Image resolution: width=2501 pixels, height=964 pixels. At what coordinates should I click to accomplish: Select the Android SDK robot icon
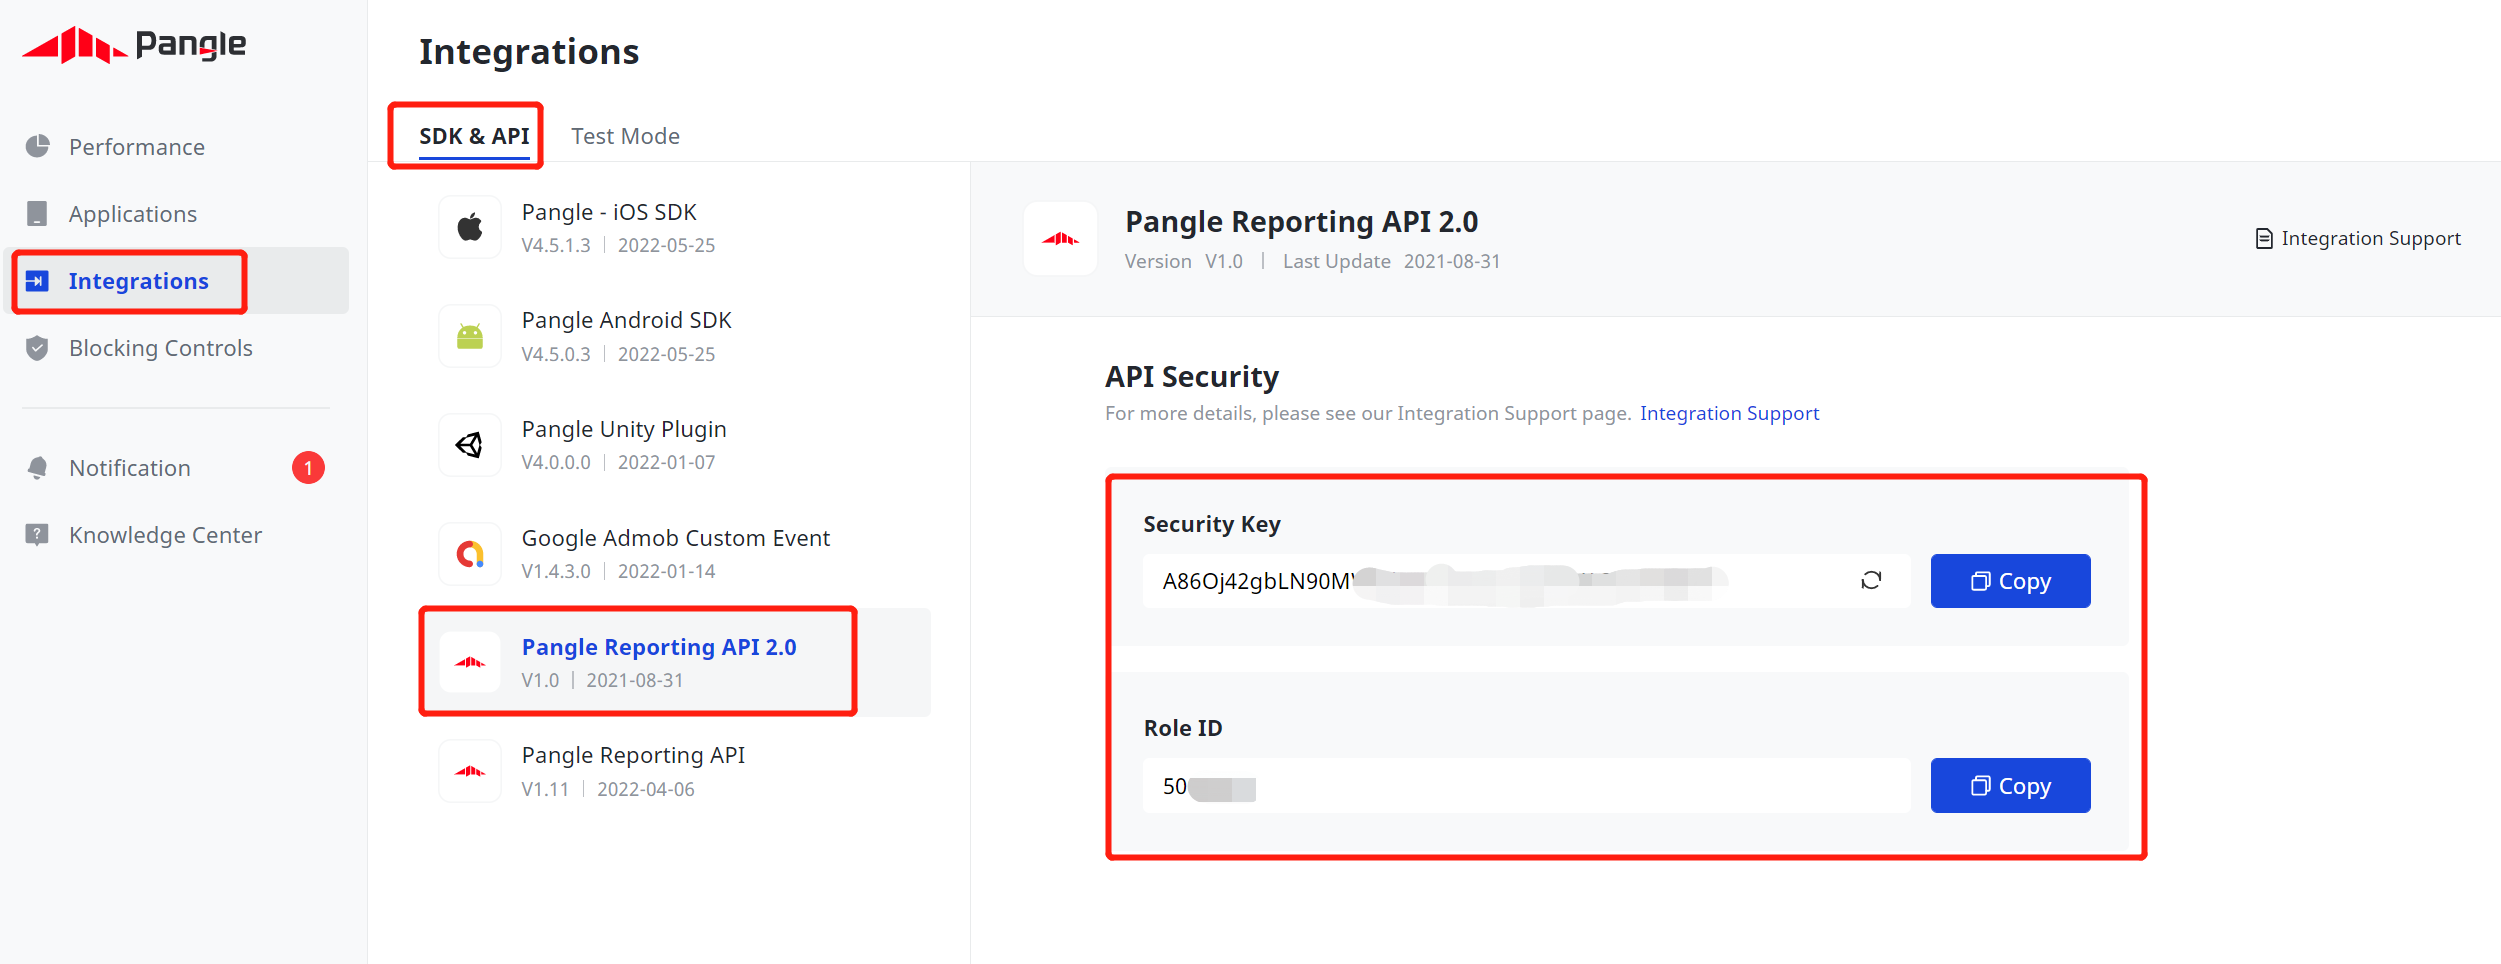pos(470,337)
